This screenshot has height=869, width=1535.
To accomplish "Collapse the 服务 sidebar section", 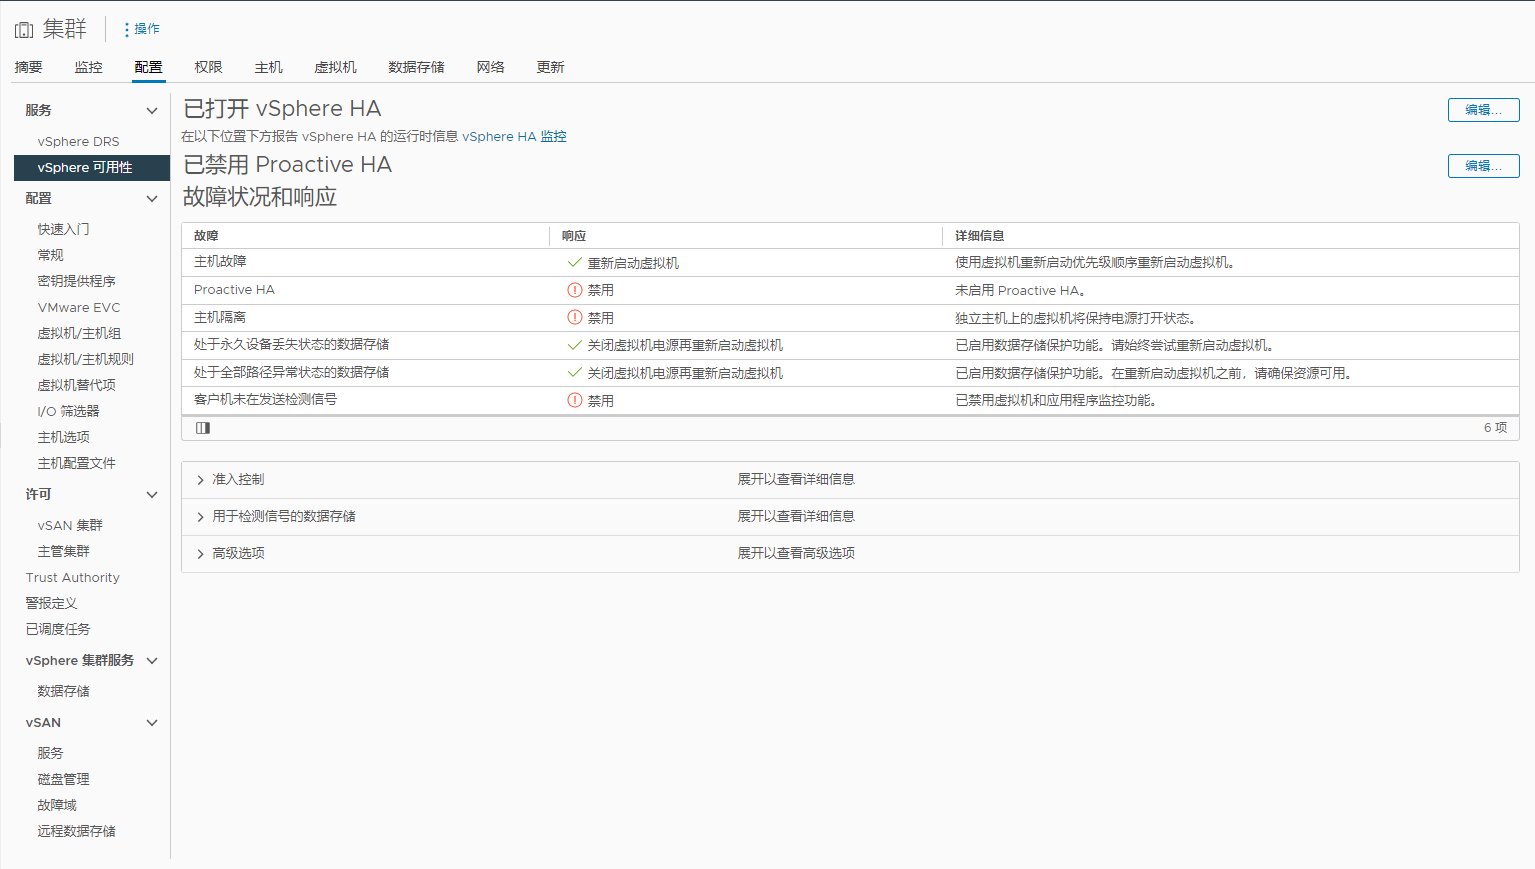I will (x=152, y=111).
